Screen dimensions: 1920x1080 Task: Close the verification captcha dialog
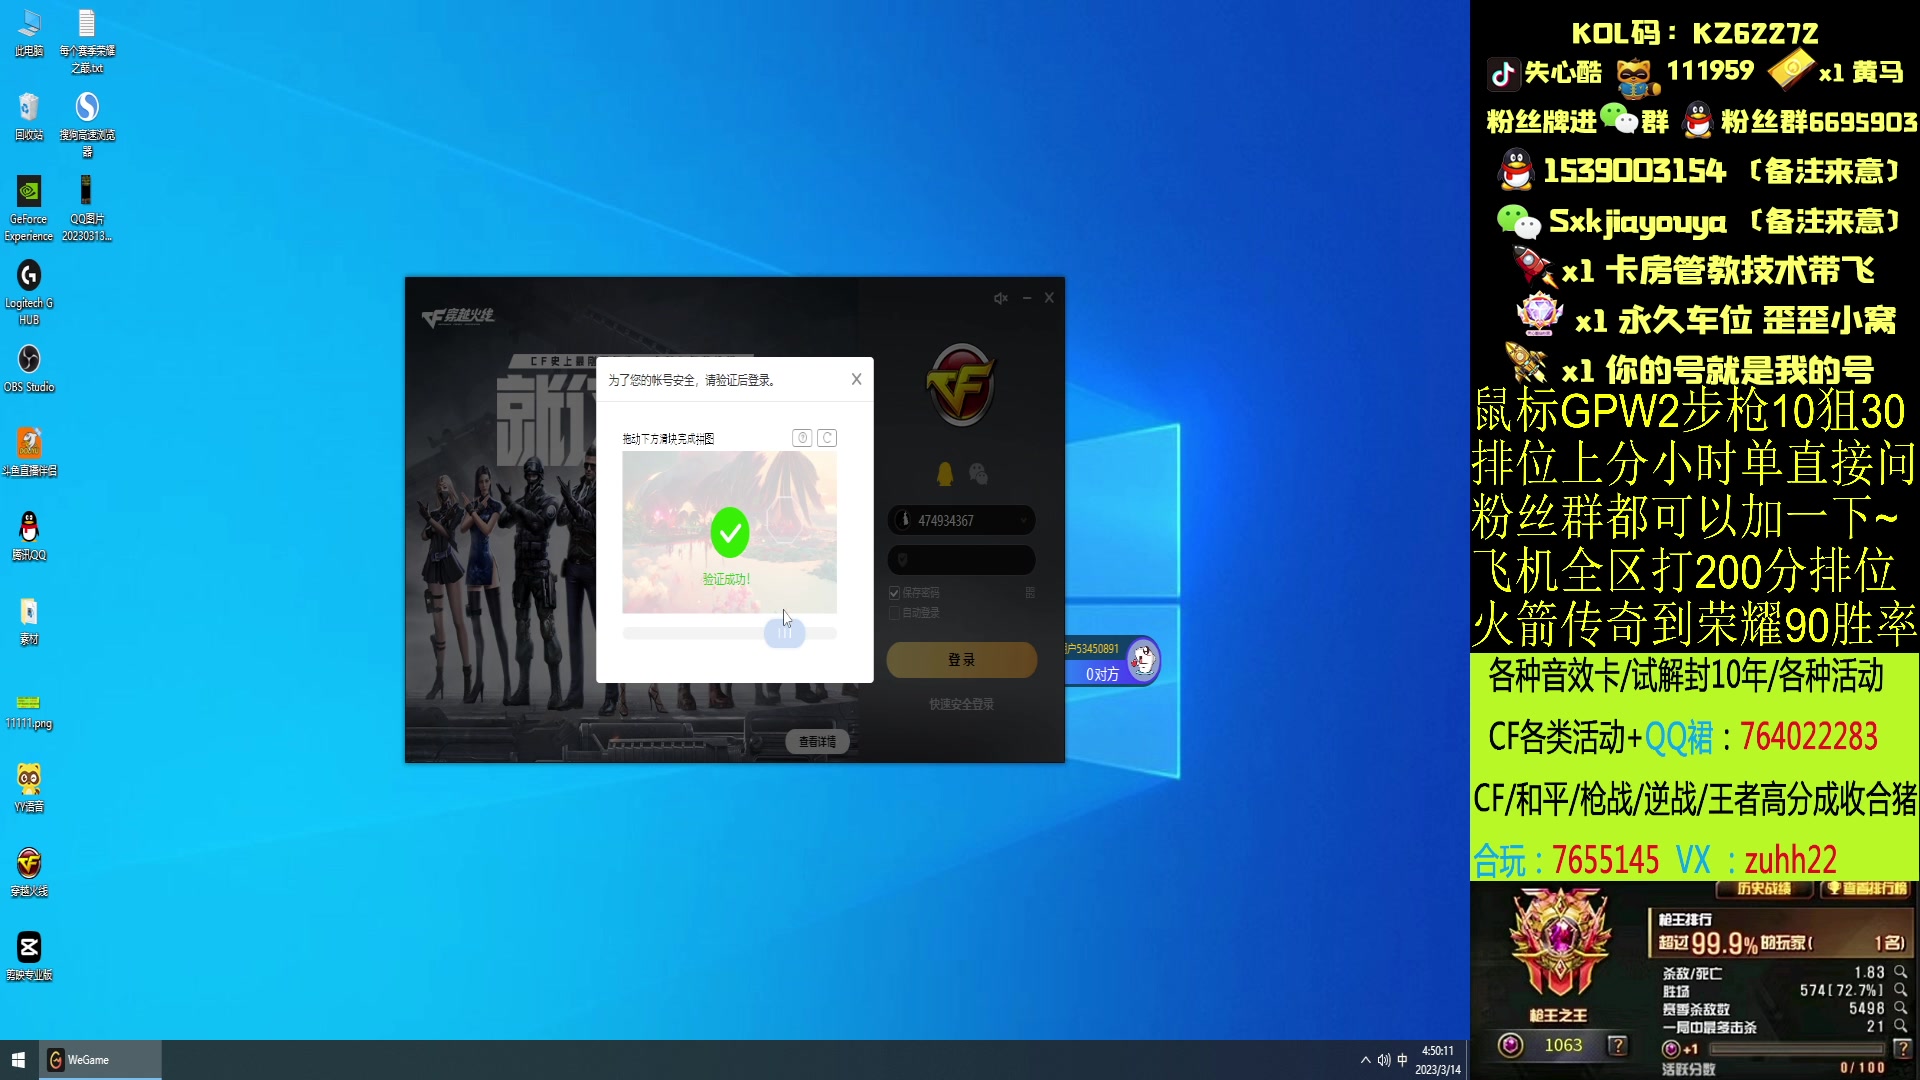856,379
